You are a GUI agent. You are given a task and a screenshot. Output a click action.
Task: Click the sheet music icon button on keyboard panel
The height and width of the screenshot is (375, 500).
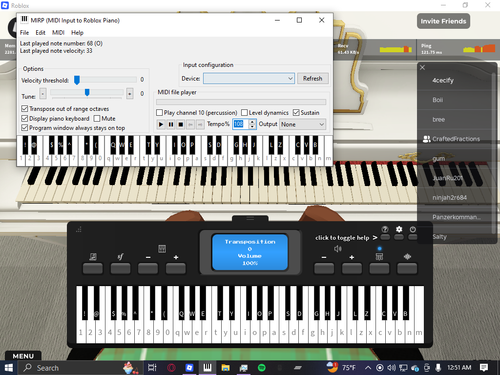pos(93,268)
